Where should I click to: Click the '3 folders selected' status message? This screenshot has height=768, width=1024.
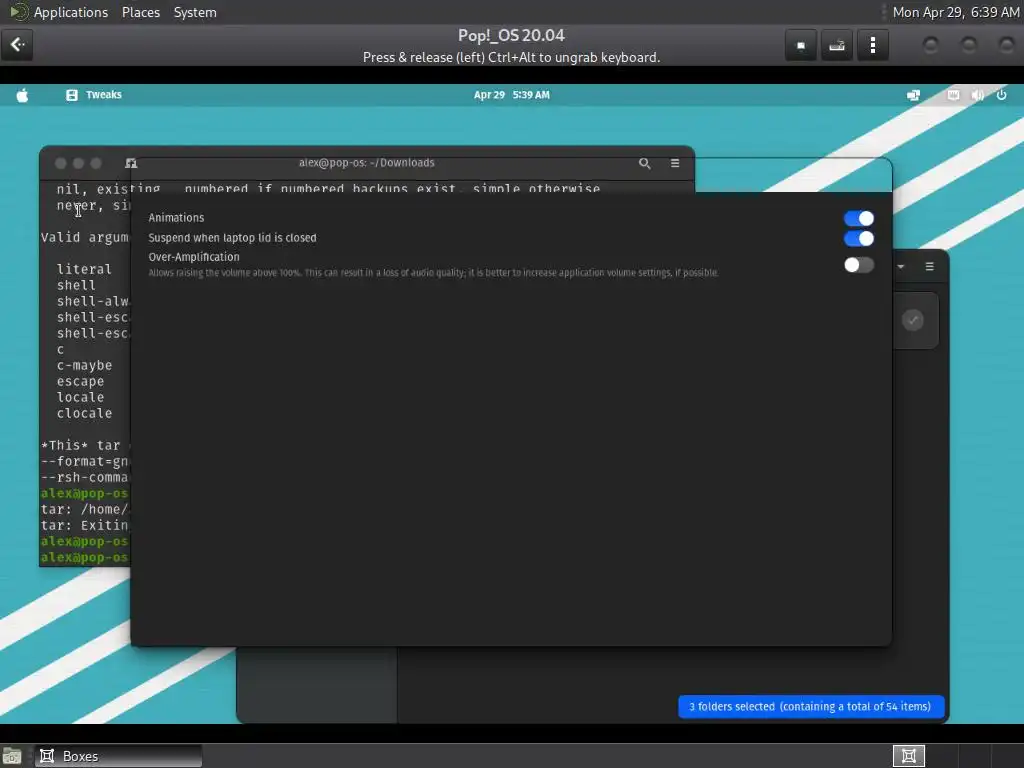(x=810, y=707)
